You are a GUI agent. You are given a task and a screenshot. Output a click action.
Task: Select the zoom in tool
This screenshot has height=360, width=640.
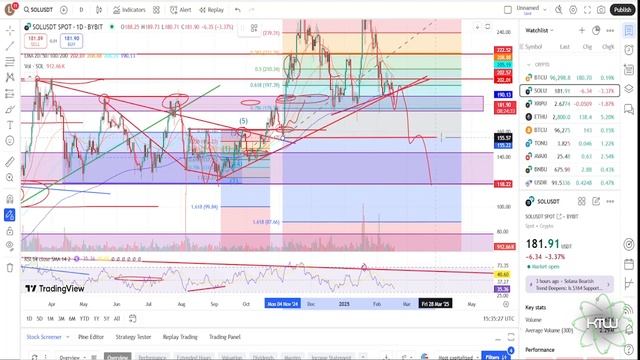pos(10,178)
